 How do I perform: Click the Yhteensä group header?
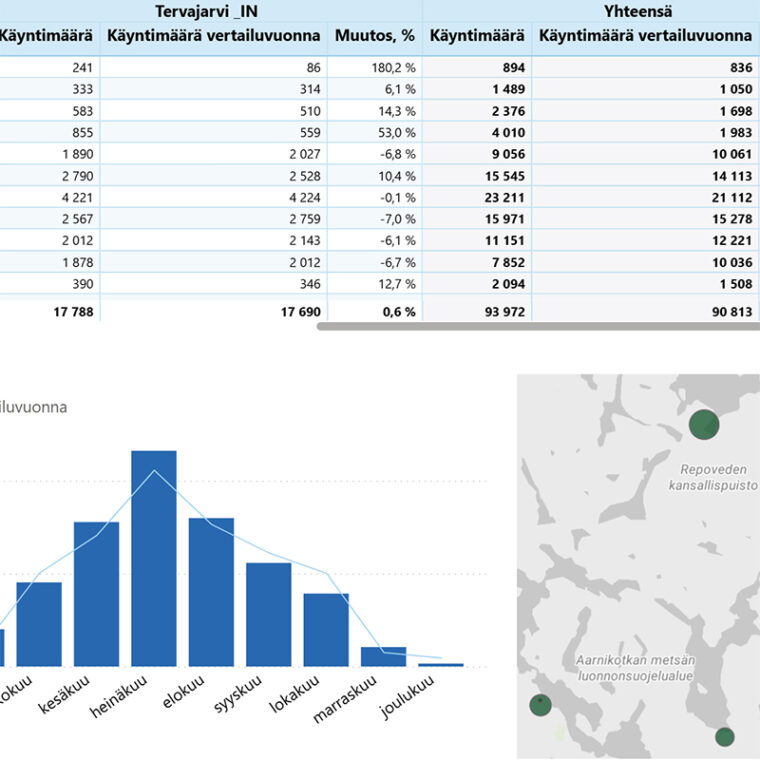coord(638,11)
